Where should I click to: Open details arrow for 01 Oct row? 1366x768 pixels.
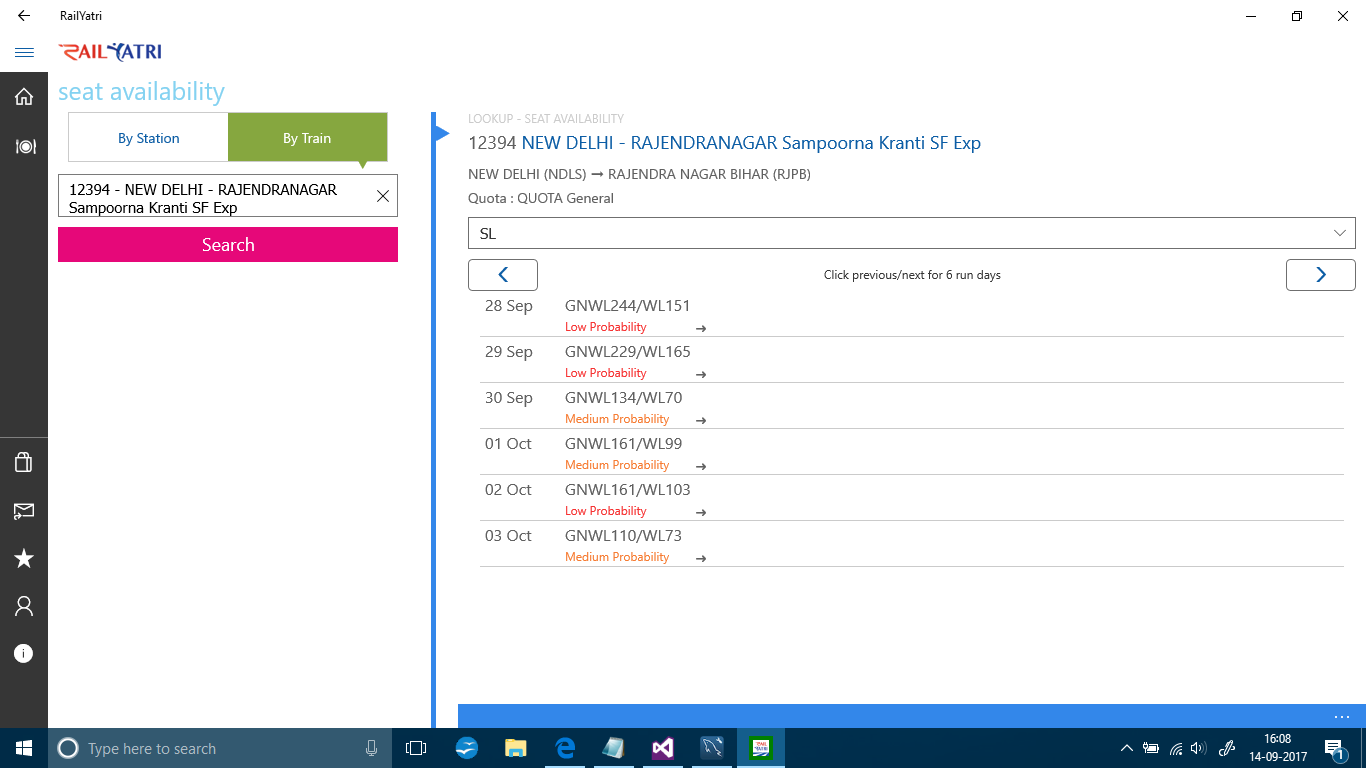[x=701, y=466]
